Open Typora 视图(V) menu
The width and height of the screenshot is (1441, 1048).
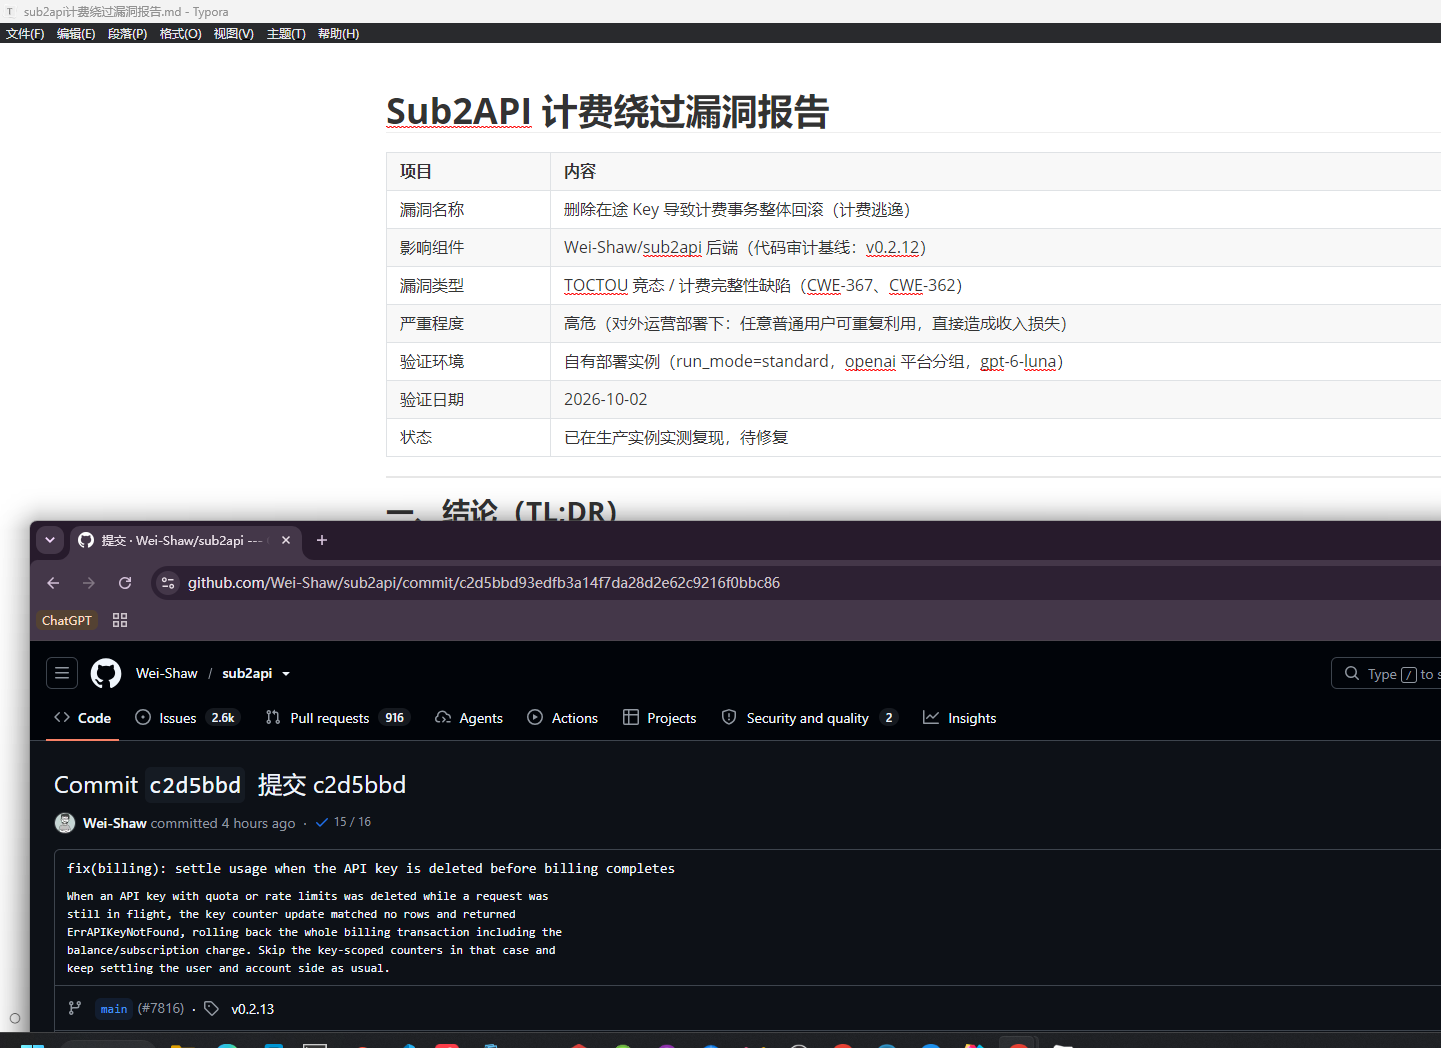pyautogui.click(x=234, y=33)
